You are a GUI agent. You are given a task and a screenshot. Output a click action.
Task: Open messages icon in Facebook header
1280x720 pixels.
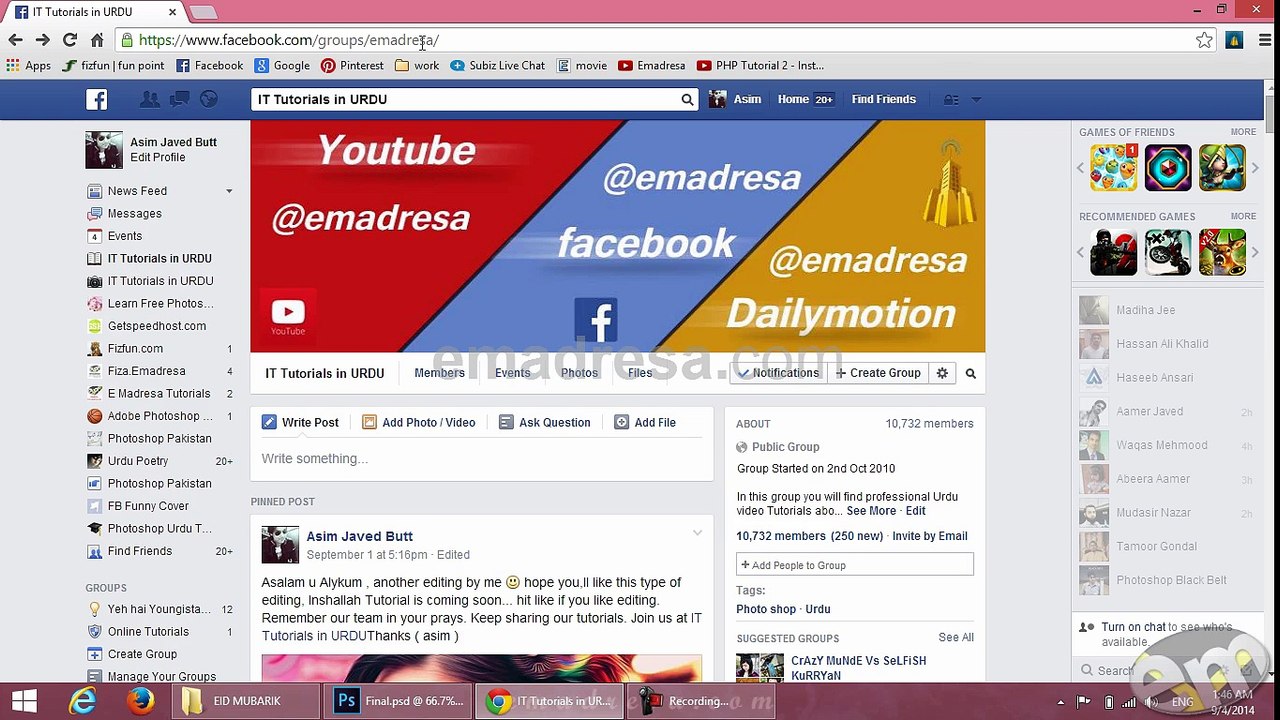180,99
